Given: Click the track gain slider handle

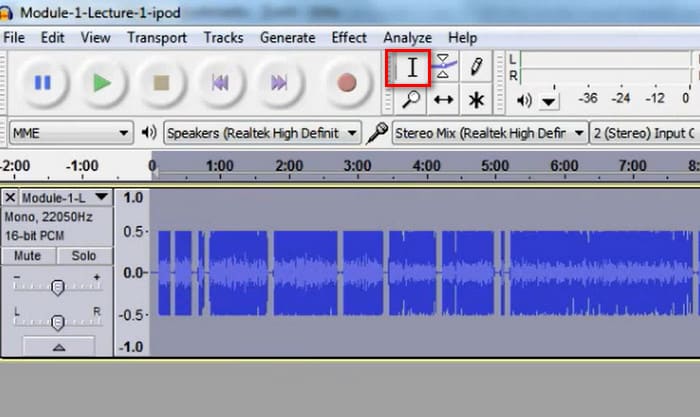Looking at the screenshot, I should (x=57, y=288).
